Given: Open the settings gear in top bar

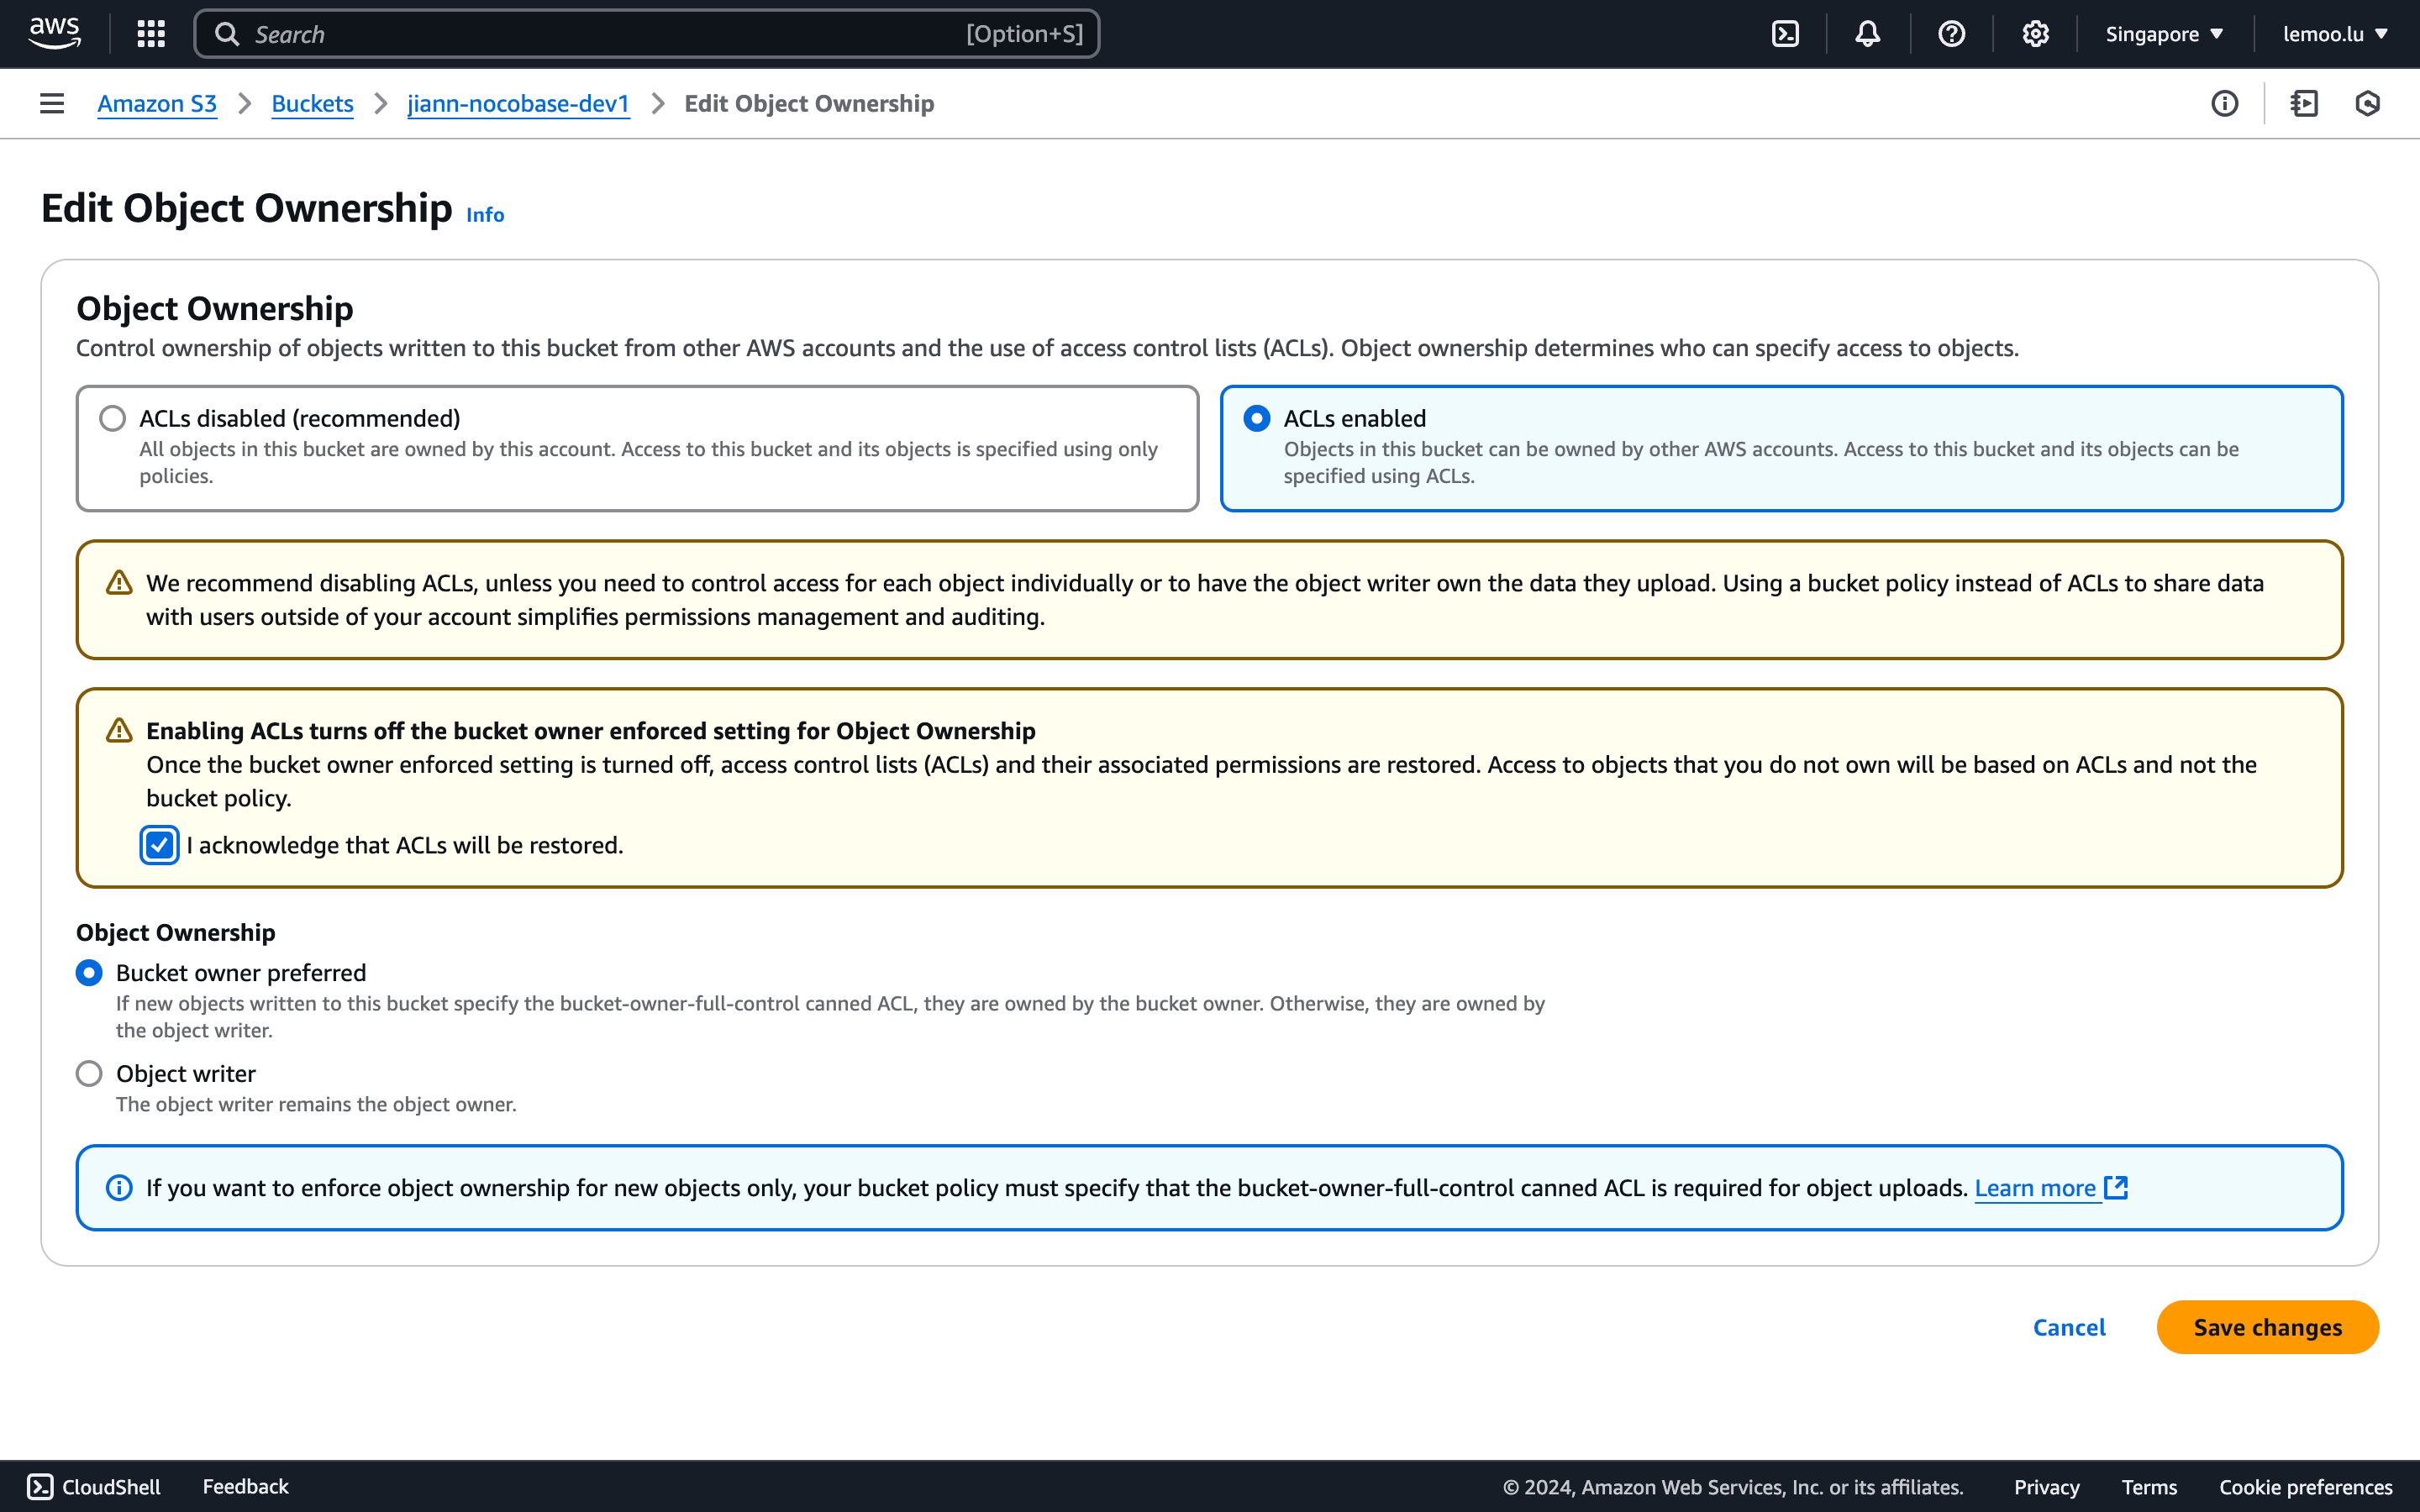Looking at the screenshot, I should point(2035,34).
